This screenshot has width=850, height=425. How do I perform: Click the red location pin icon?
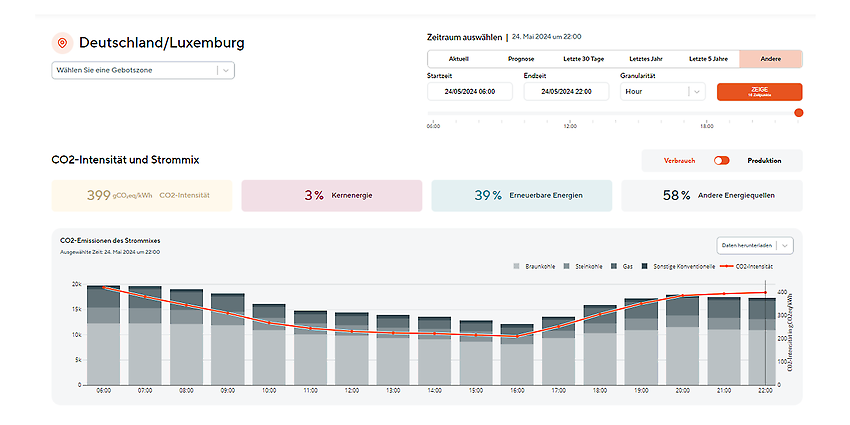62,43
